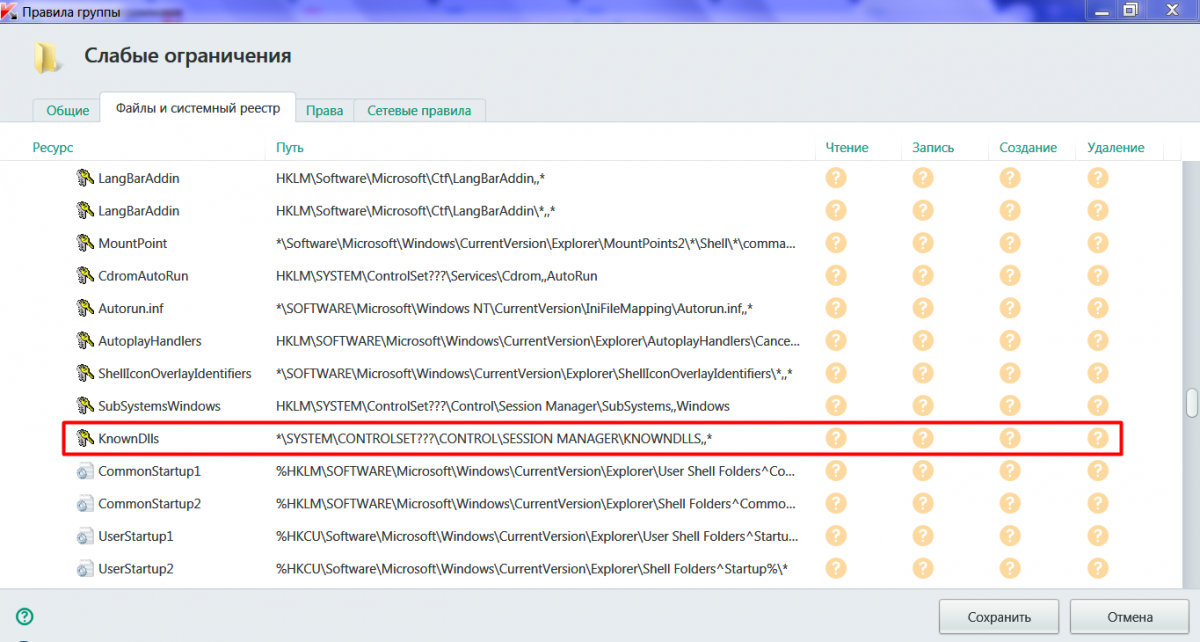Cancel with the Отмена button
1200x642 pixels.
click(x=1129, y=617)
